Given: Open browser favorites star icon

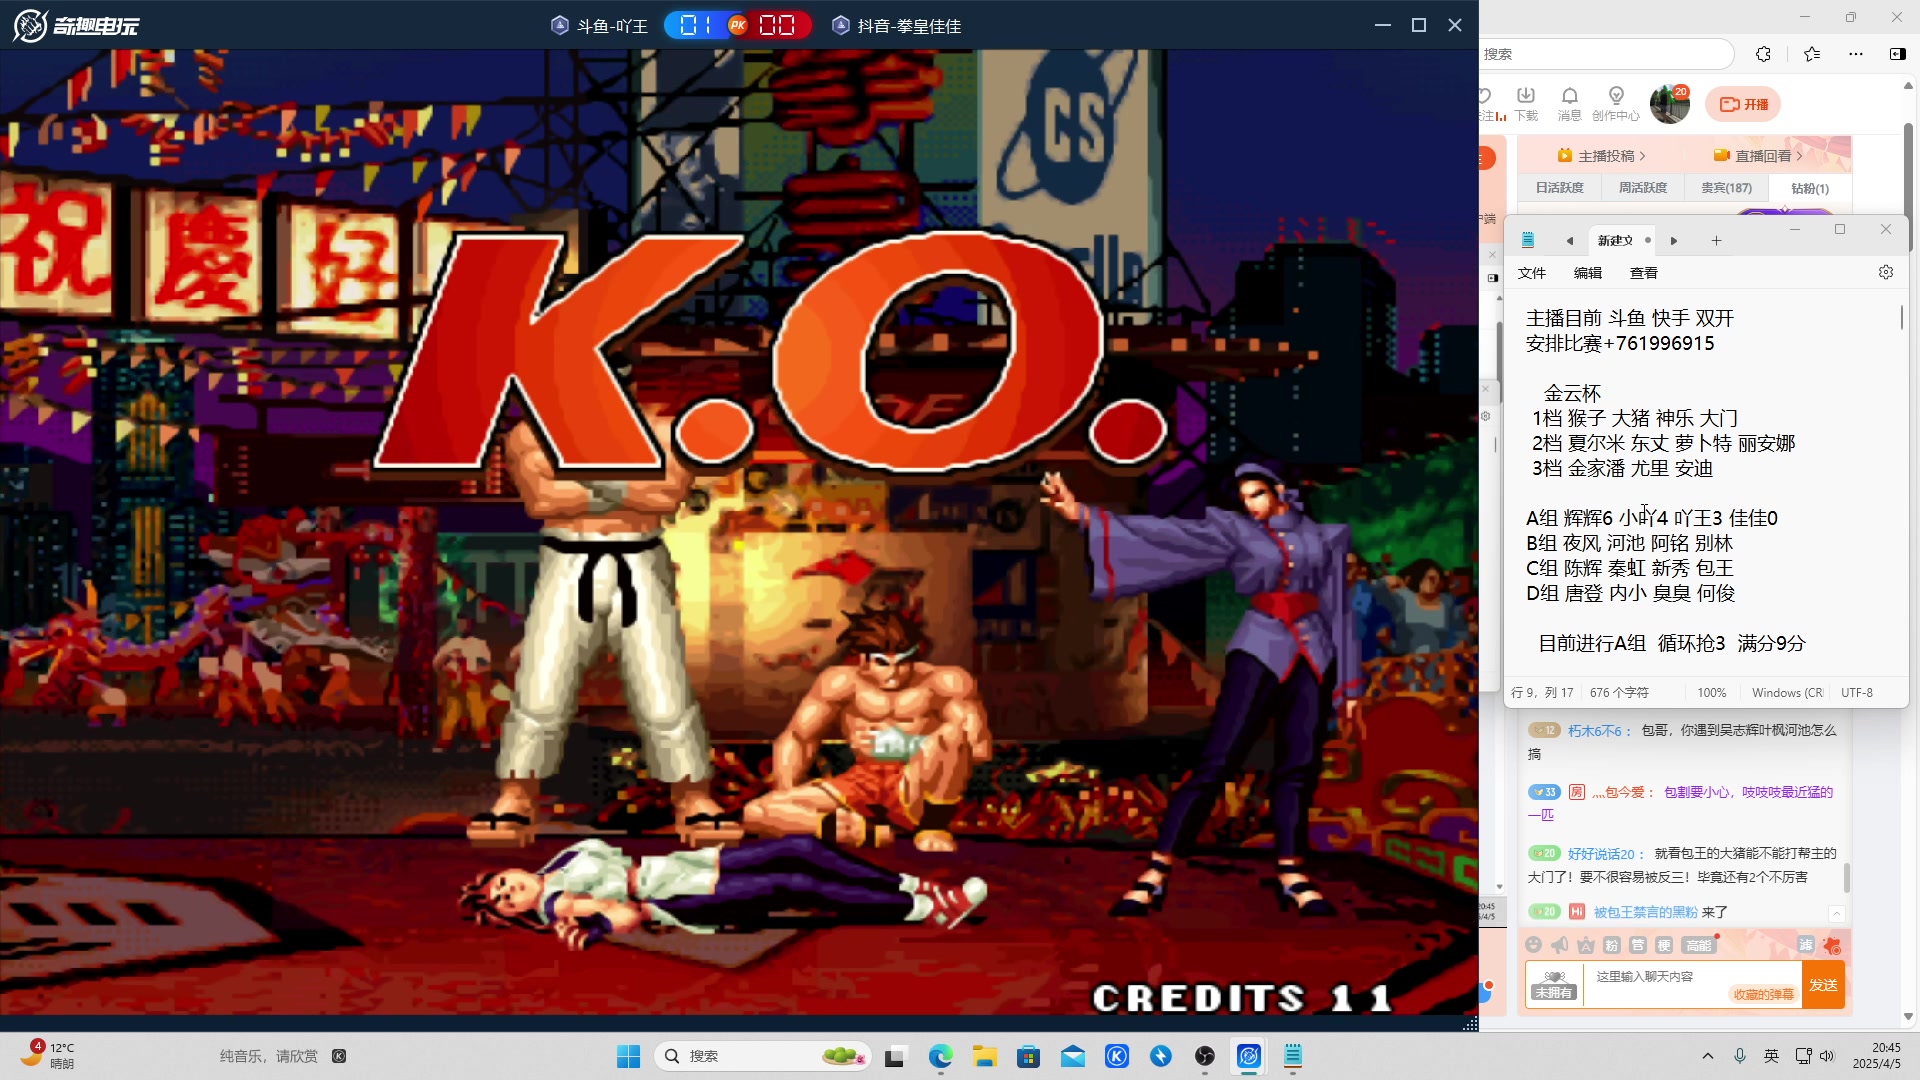Looking at the screenshot, I should [x=1812, y=54].
